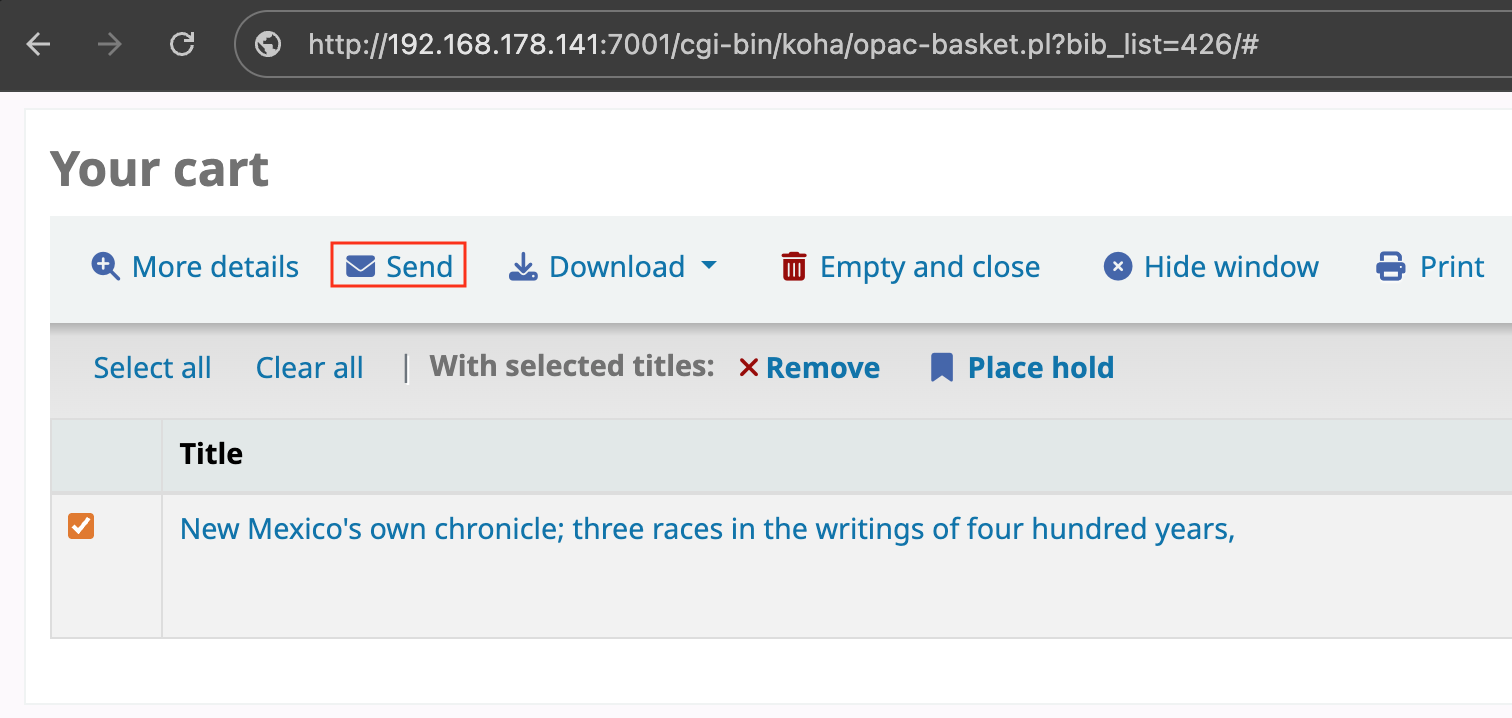Image resolution: width=1512 pixels, height=718 pixels.
Task: Click the Select all link
Action: (153, 368)
